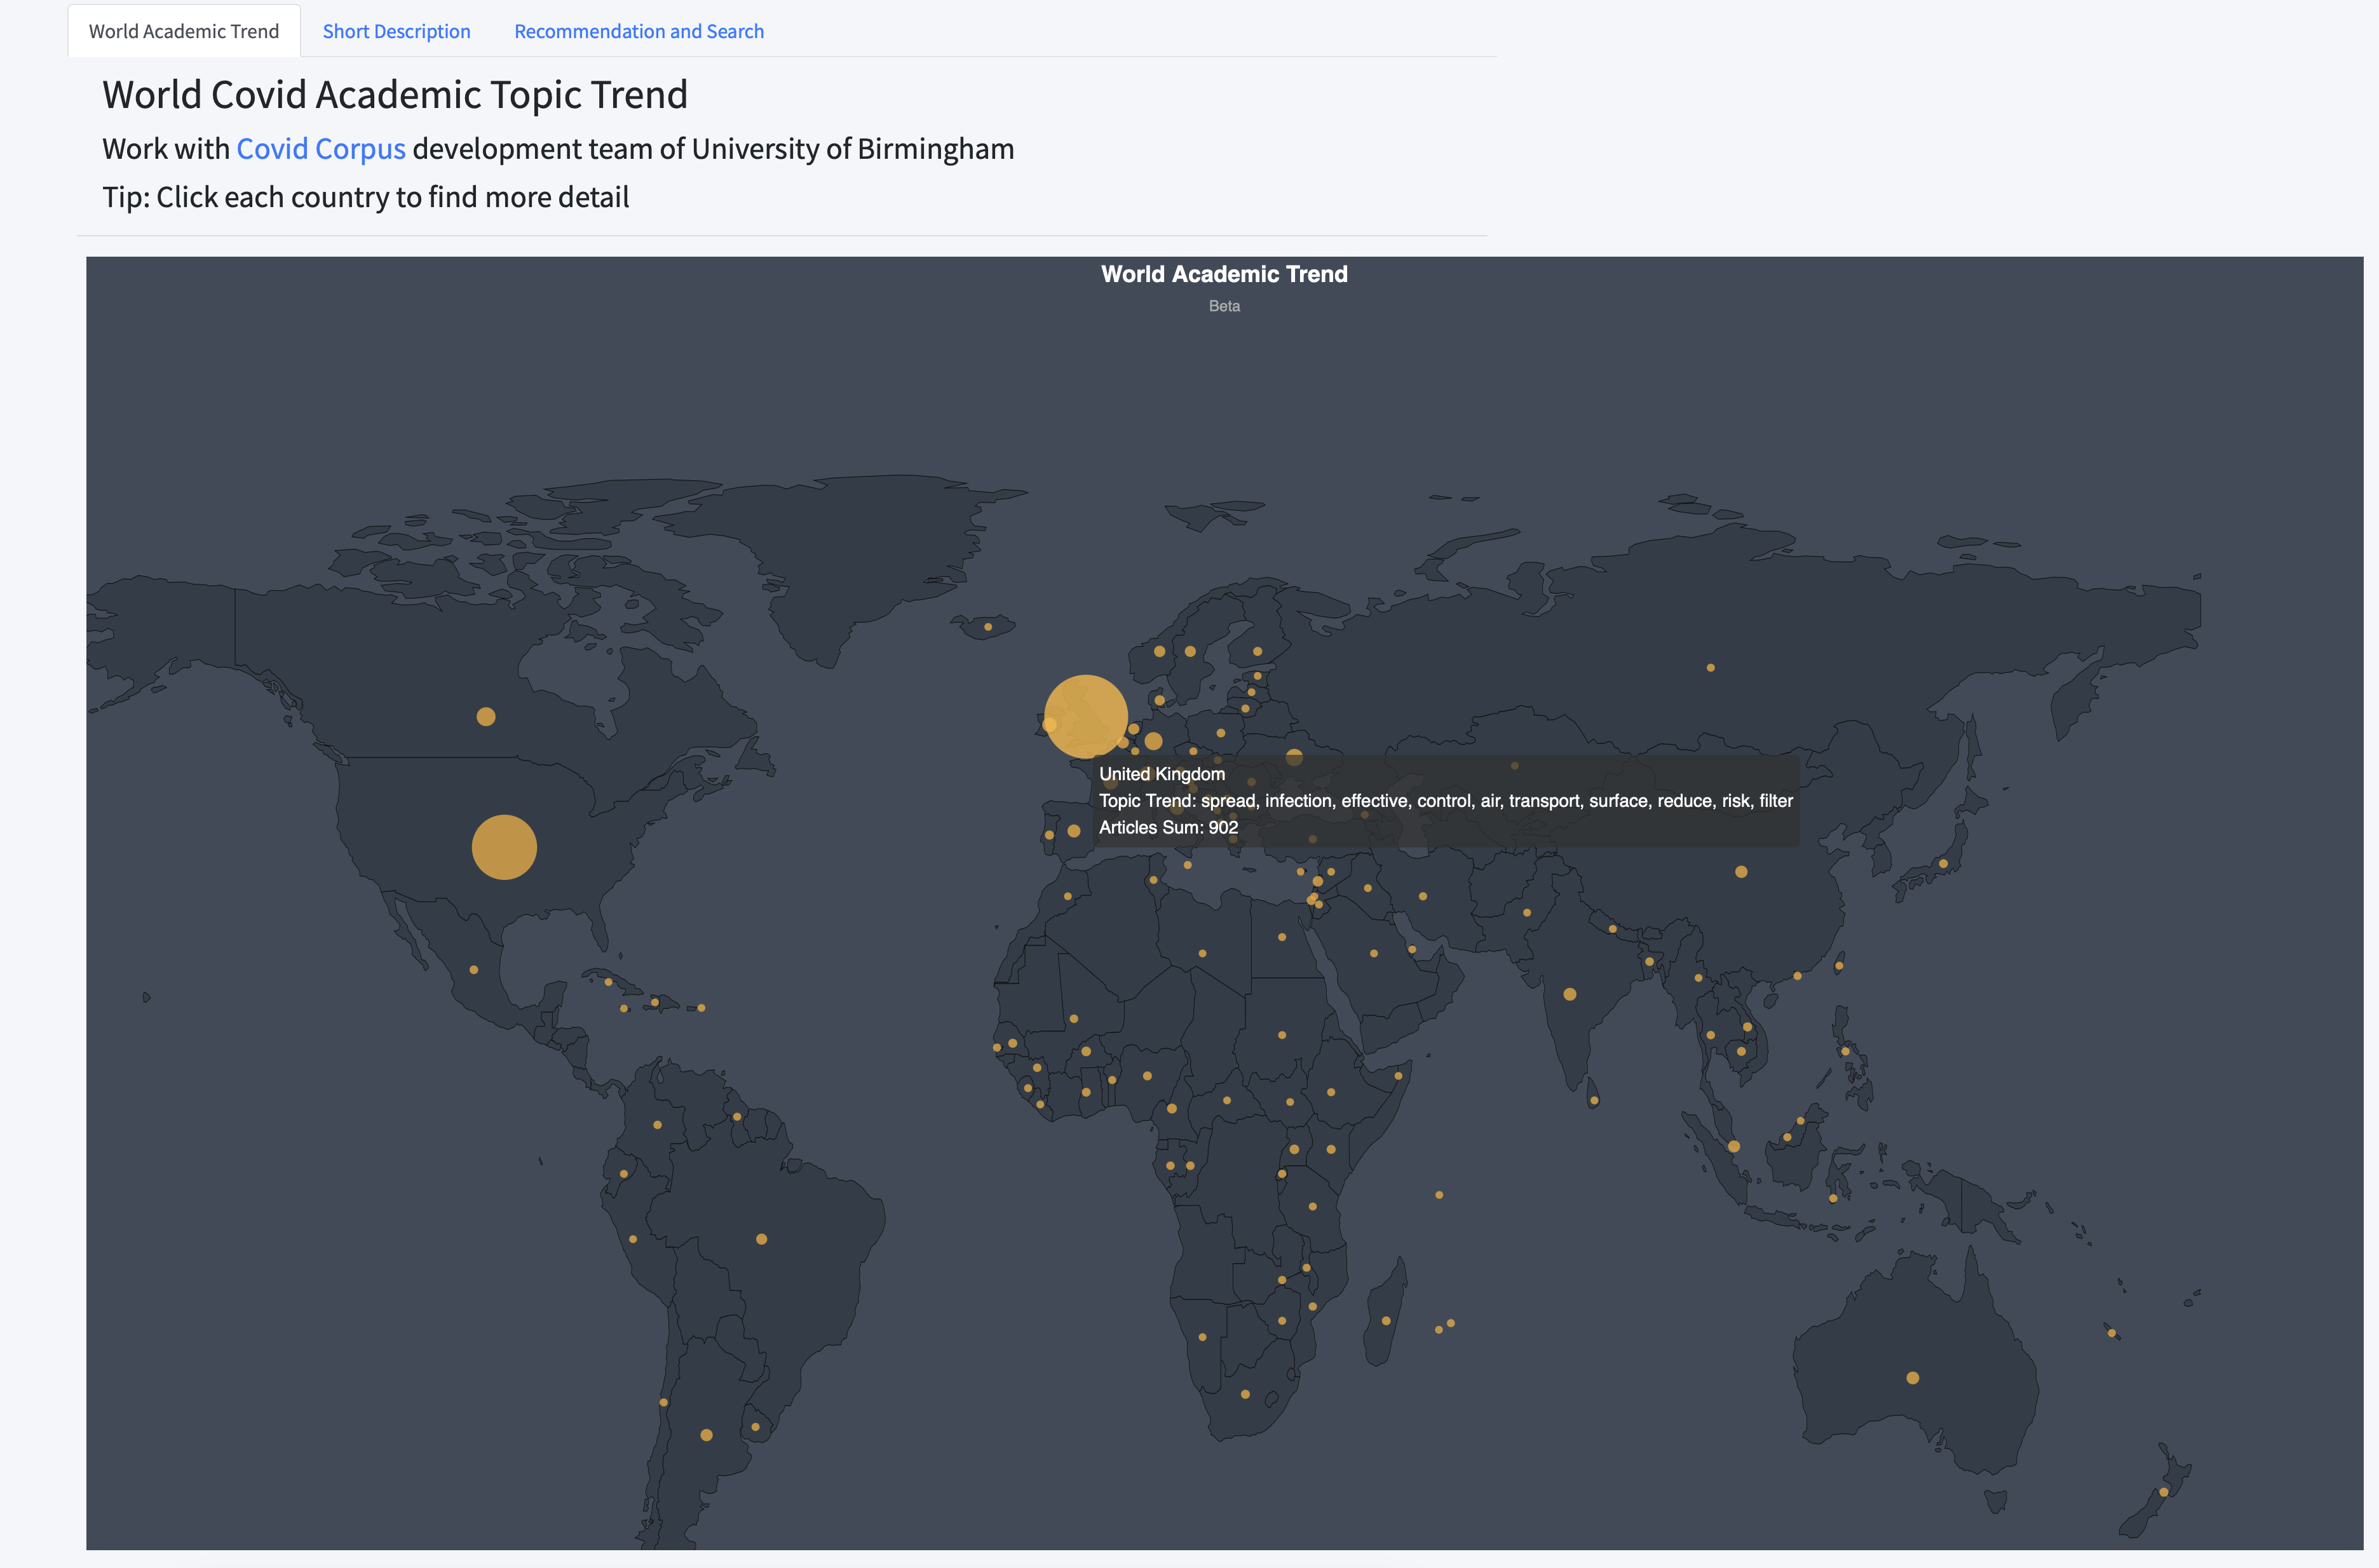Click the New Zealand data marker
2379x1568 pixels.
pos(2164,1492)
